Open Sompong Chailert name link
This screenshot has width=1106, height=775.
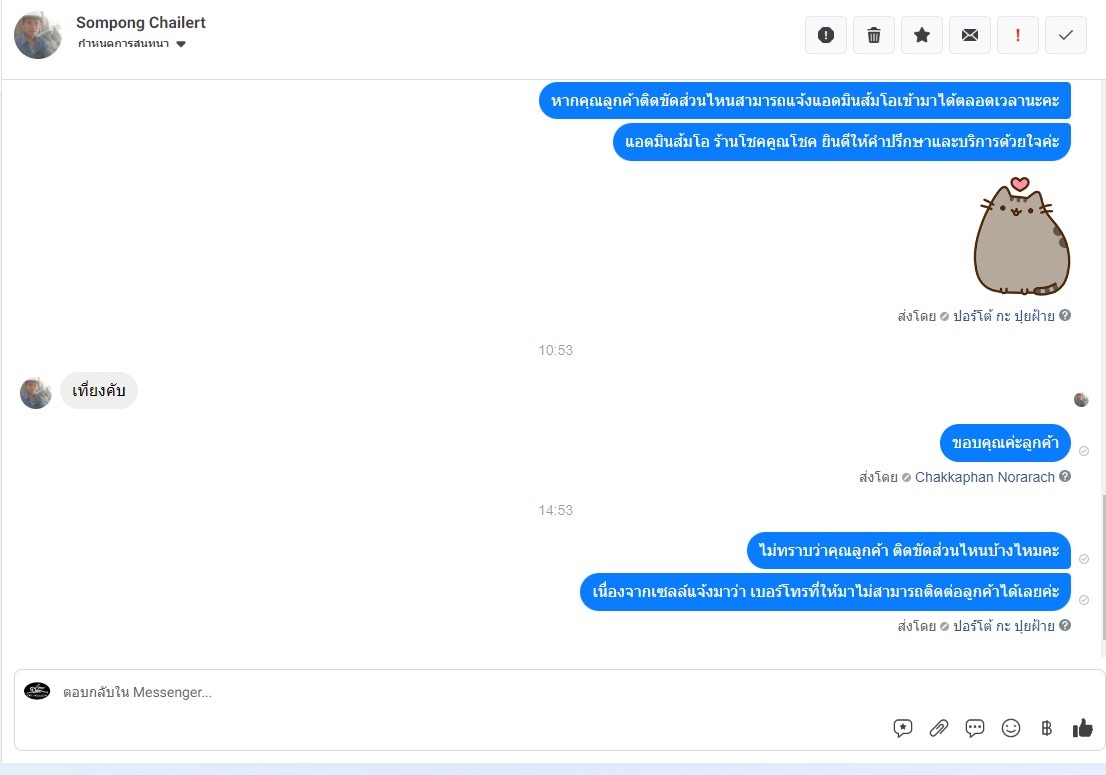pyautogui.click(x=140, y=23)
